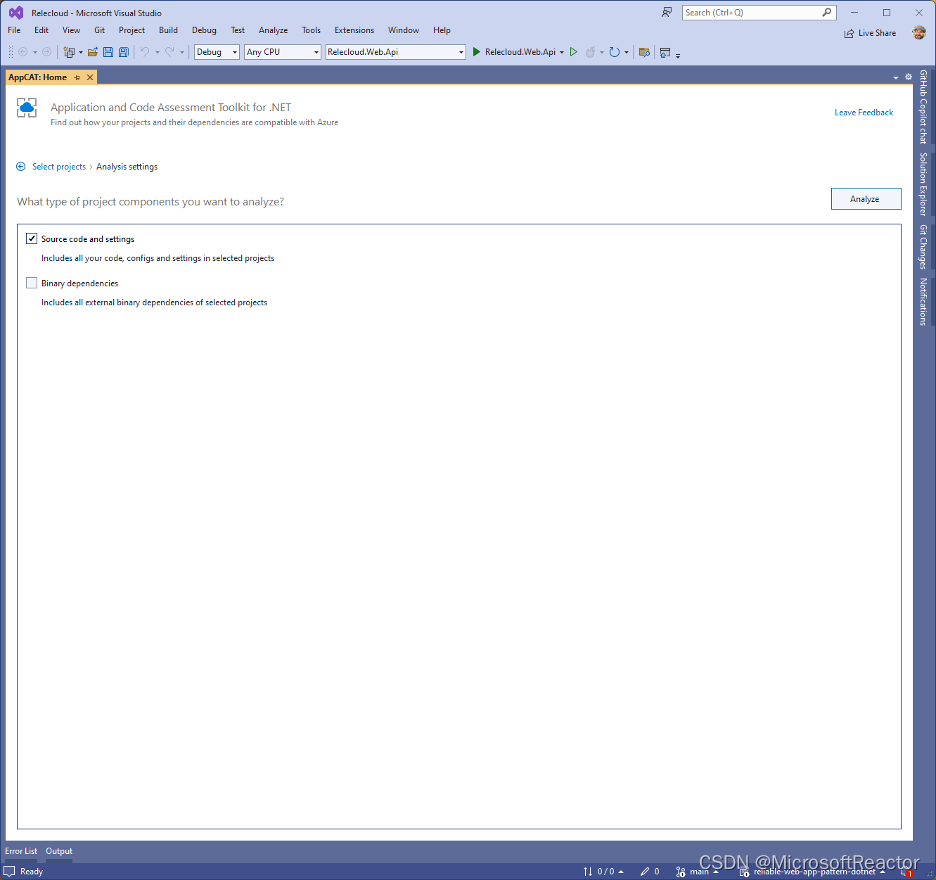
Task: Open the Extensions menu
Action: click(x=354, y=30)
